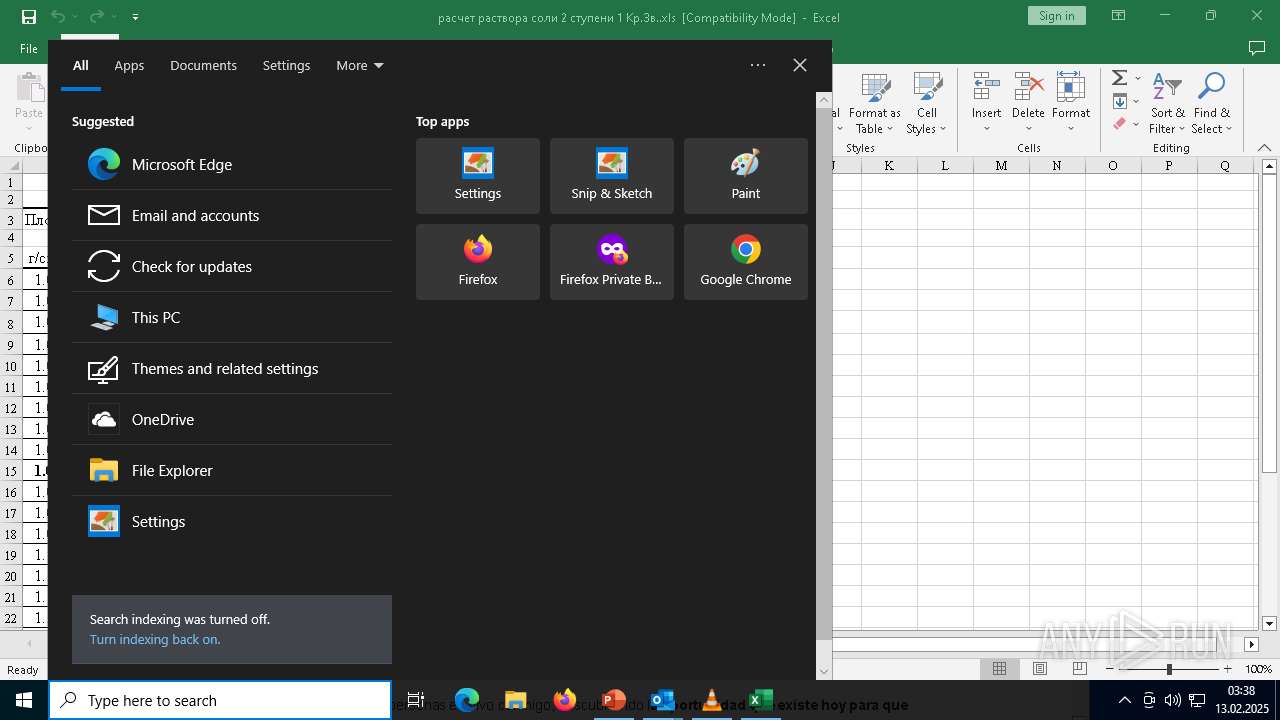Click Sign in button in Excel
The height and width of the screenshot is (720, 1280).
tap(1056, 15)
